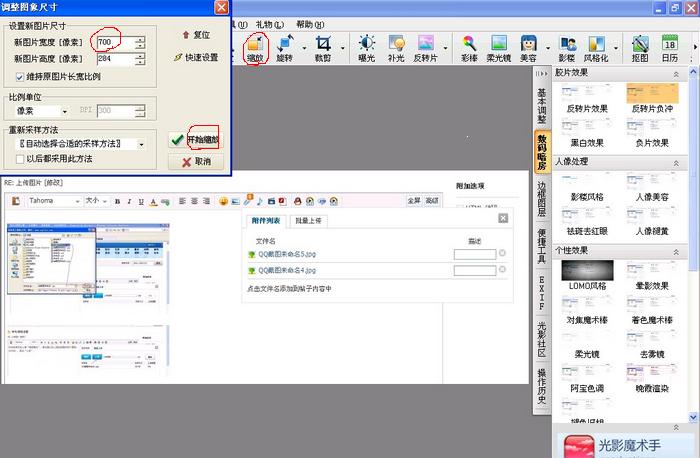
Task: Click the 取消 cancel button
Action: (x=195, y=161)
